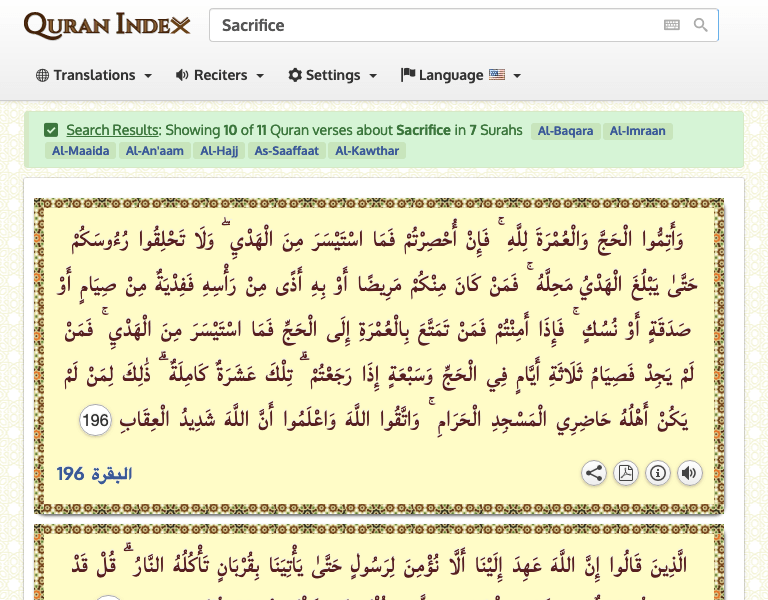Click the magnifying glass search icon

(701, 25)
